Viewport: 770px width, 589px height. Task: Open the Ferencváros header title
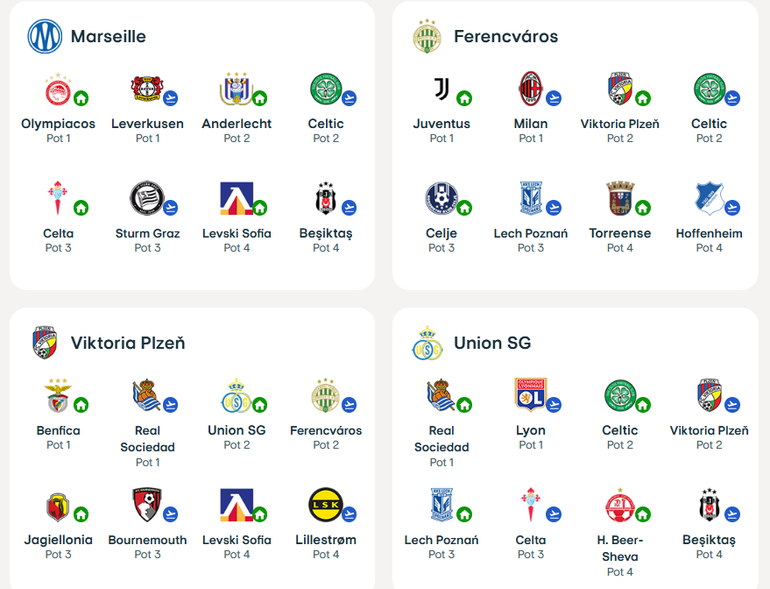click(506, 36)
